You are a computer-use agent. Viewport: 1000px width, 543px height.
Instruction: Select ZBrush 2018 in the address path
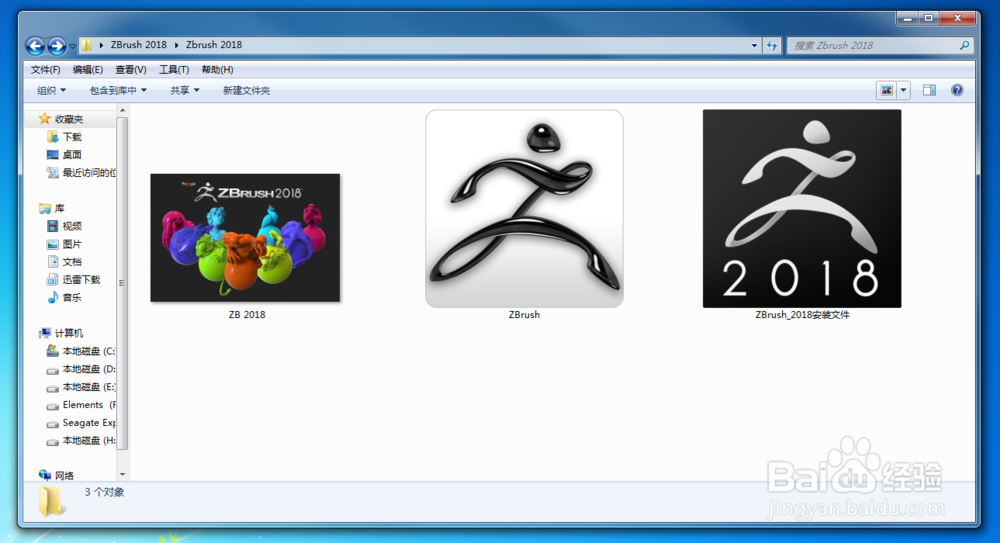point(138,45)
